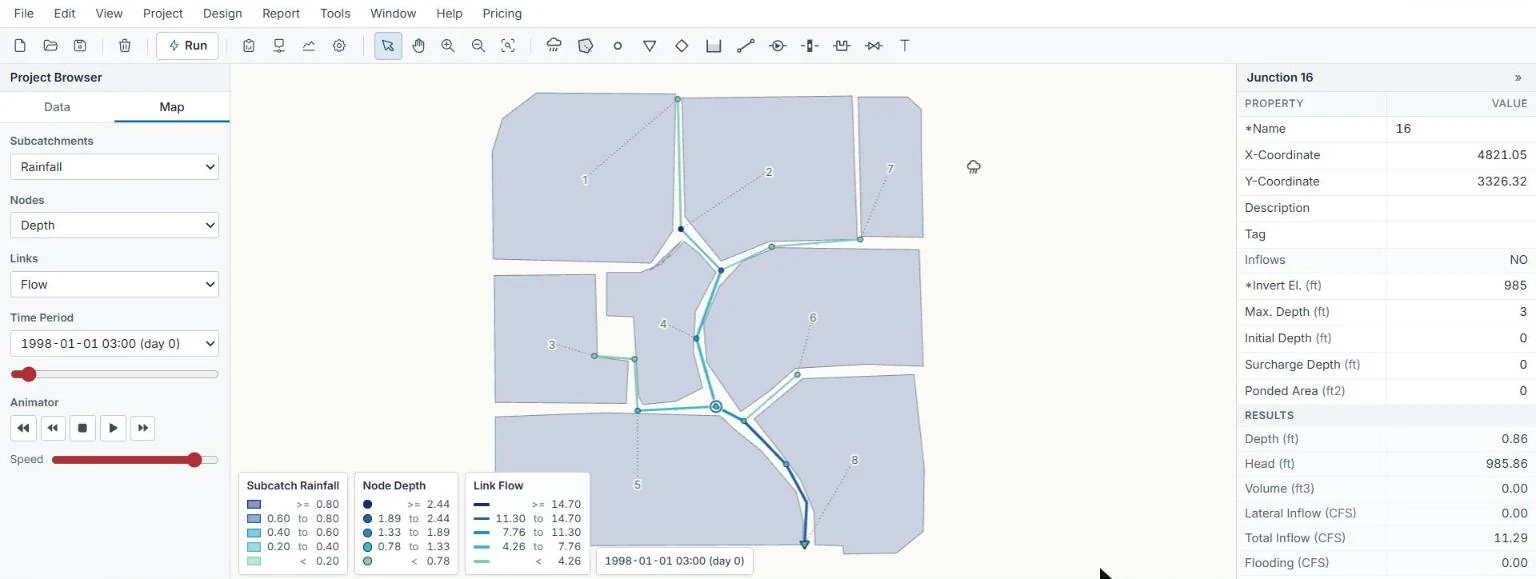Stop the animator playback

click(x=83, y=428)
